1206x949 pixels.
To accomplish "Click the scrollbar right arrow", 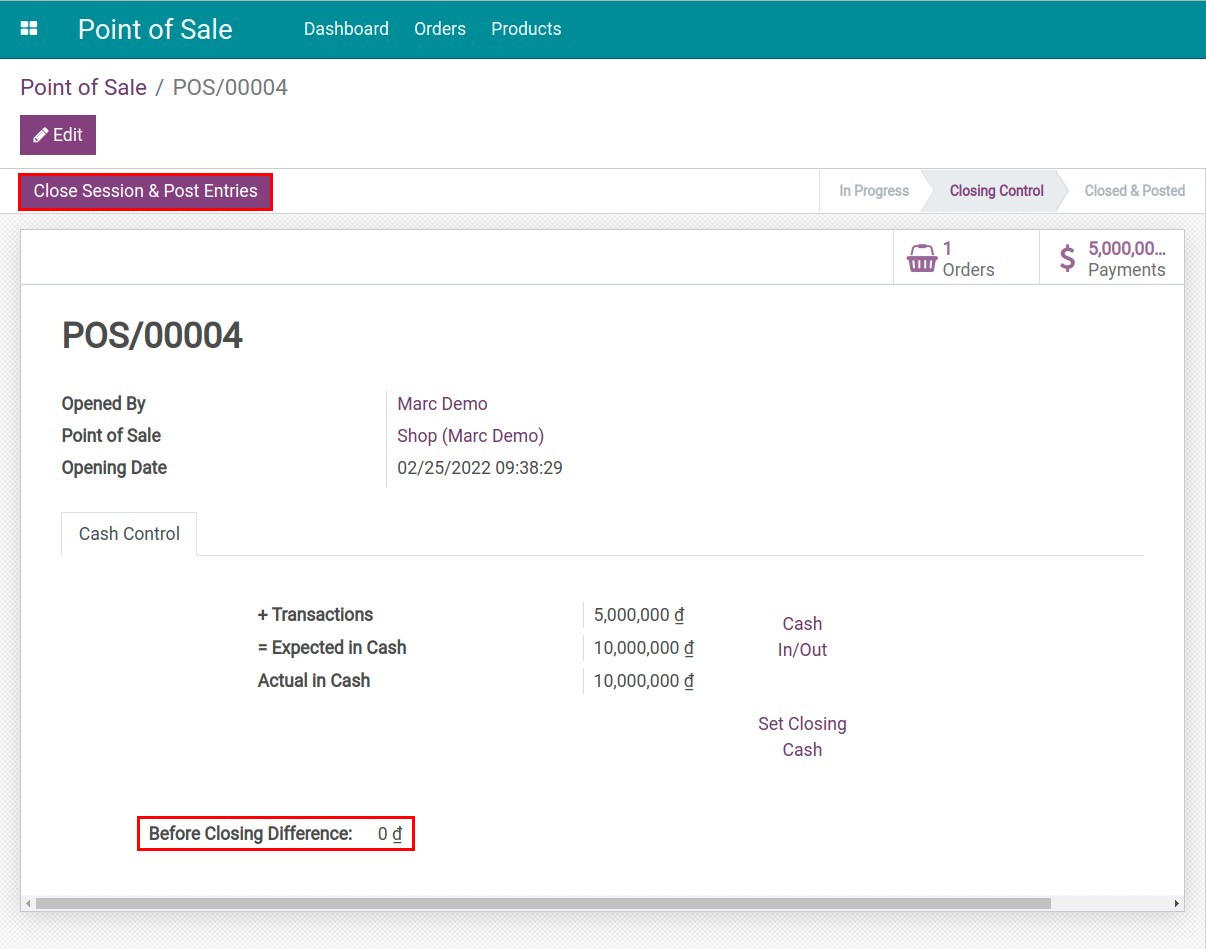I will tap(1177, 903).
